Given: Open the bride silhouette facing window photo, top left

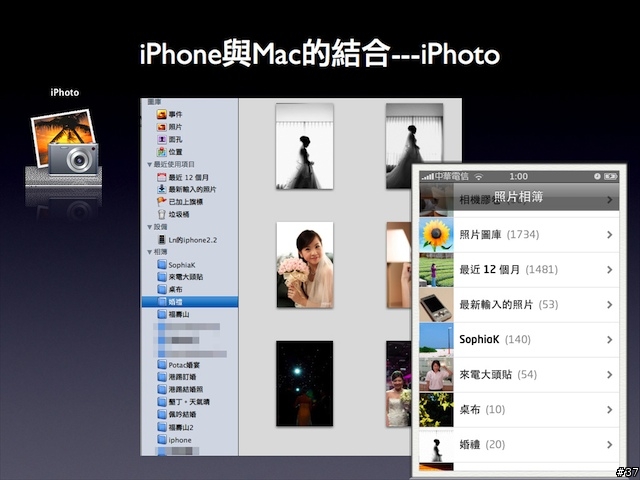Looking at the screenshot, I should click(304, 146).
